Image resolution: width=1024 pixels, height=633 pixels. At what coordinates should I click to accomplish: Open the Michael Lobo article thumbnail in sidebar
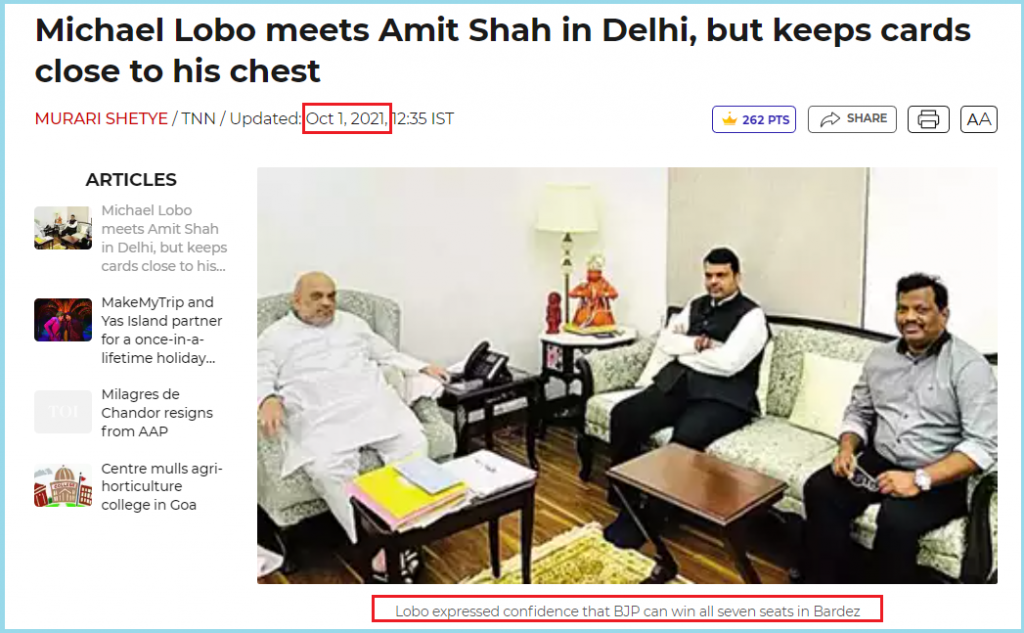(x=63, y=227)
